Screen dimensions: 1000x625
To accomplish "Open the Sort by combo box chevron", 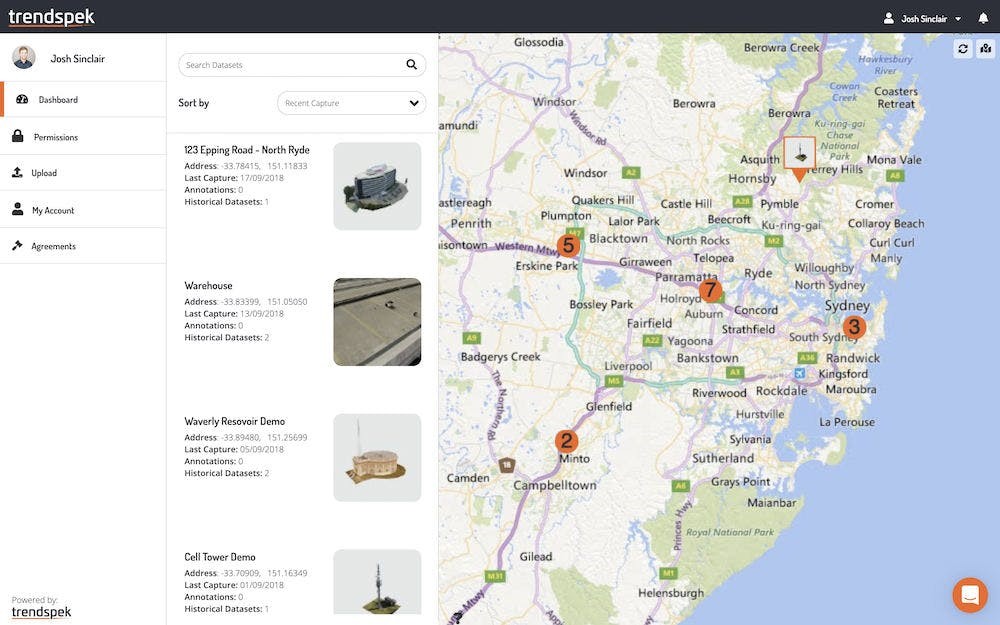I will pyautogui.click(x=412, y=102).
